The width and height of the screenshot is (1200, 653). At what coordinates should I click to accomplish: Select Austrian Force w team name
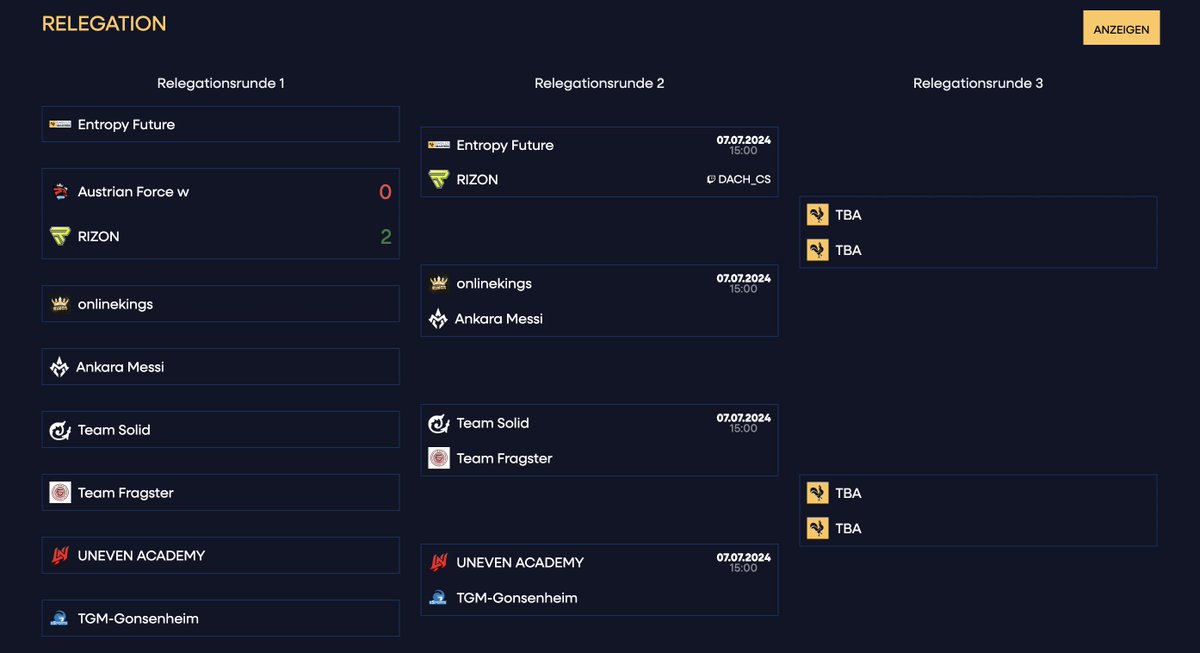coord(133,192)
